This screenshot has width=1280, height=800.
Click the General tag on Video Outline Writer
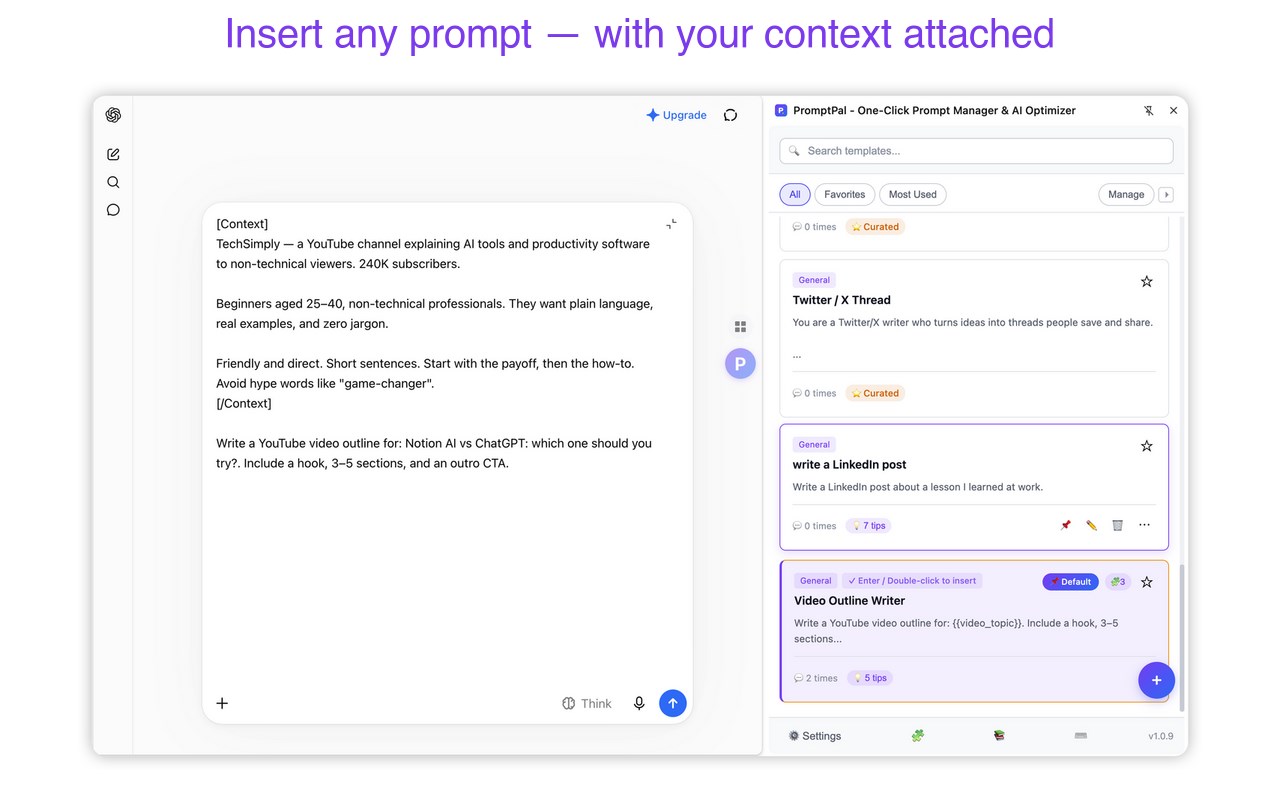point(816,581)
